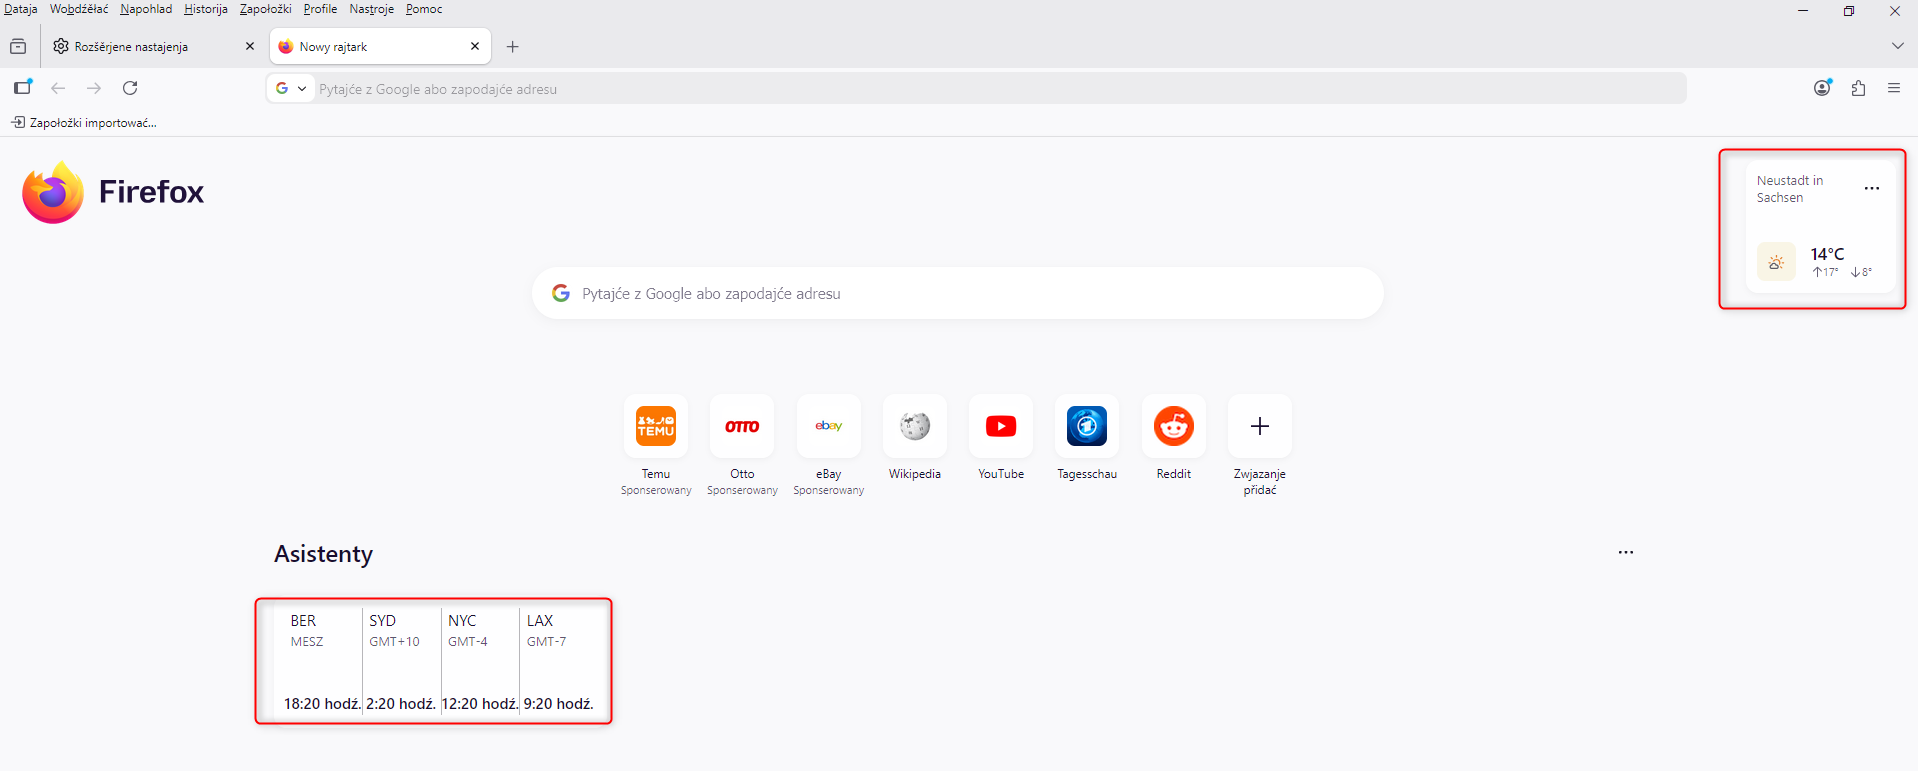Restore down the Firefox window

click(1849, 11)
